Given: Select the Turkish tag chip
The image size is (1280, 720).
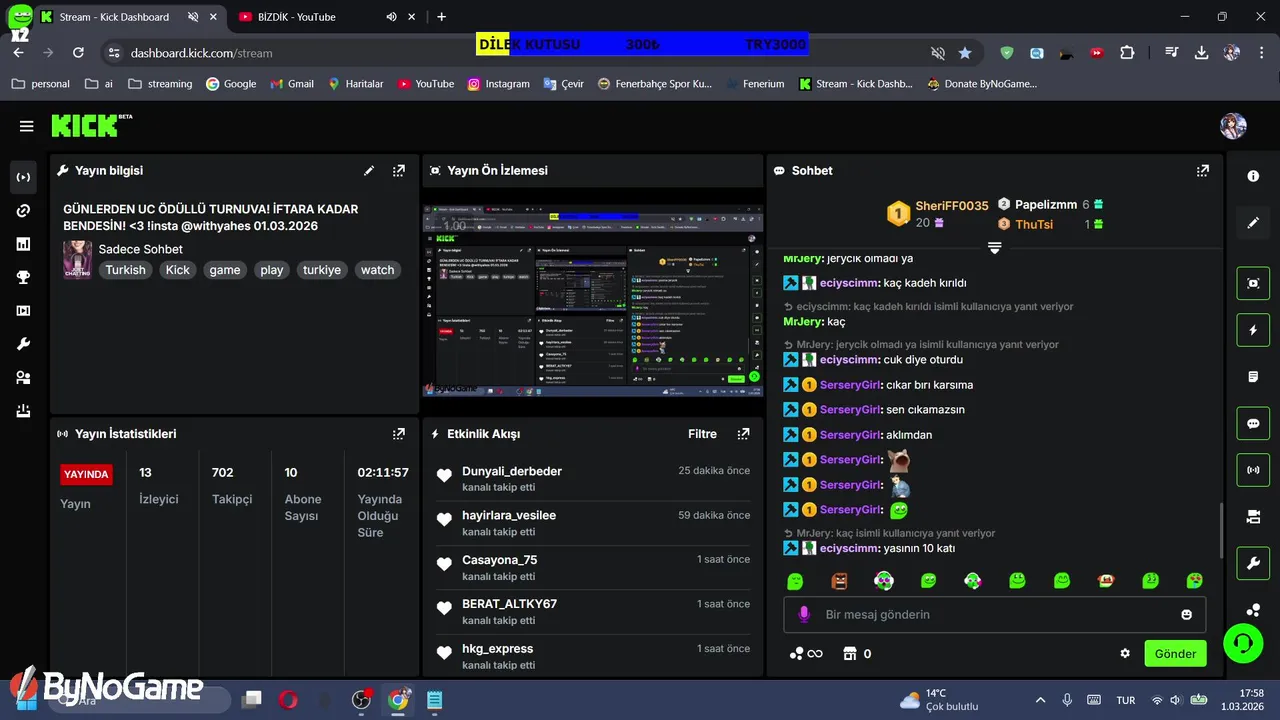Looking at the screenshot, I should click(x=125, y=270).
